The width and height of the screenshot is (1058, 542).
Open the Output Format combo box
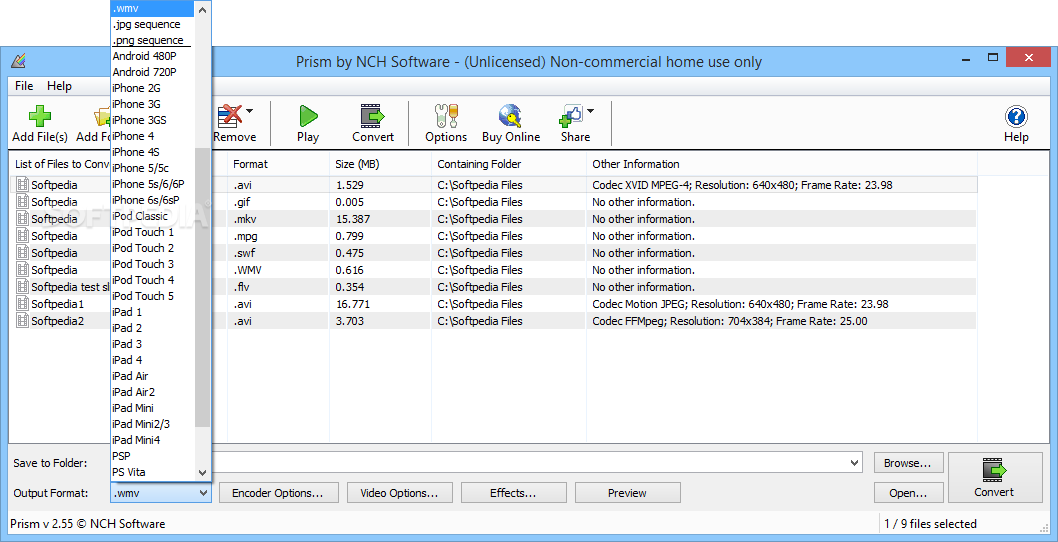pyautogui.click(x=161, y=493)
